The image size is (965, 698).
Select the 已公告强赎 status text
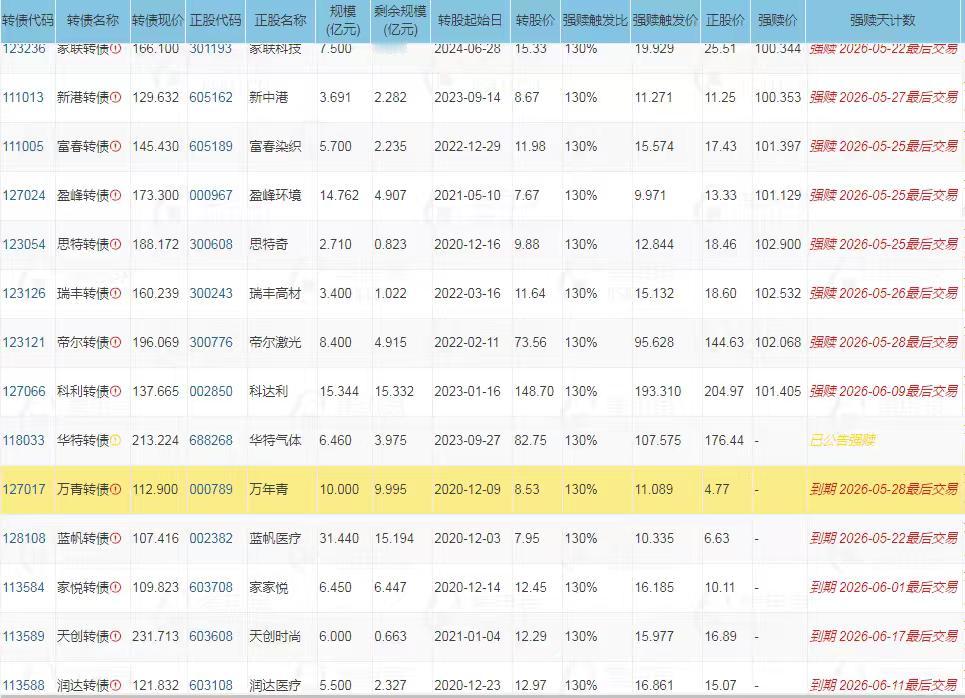click(842, 440)
